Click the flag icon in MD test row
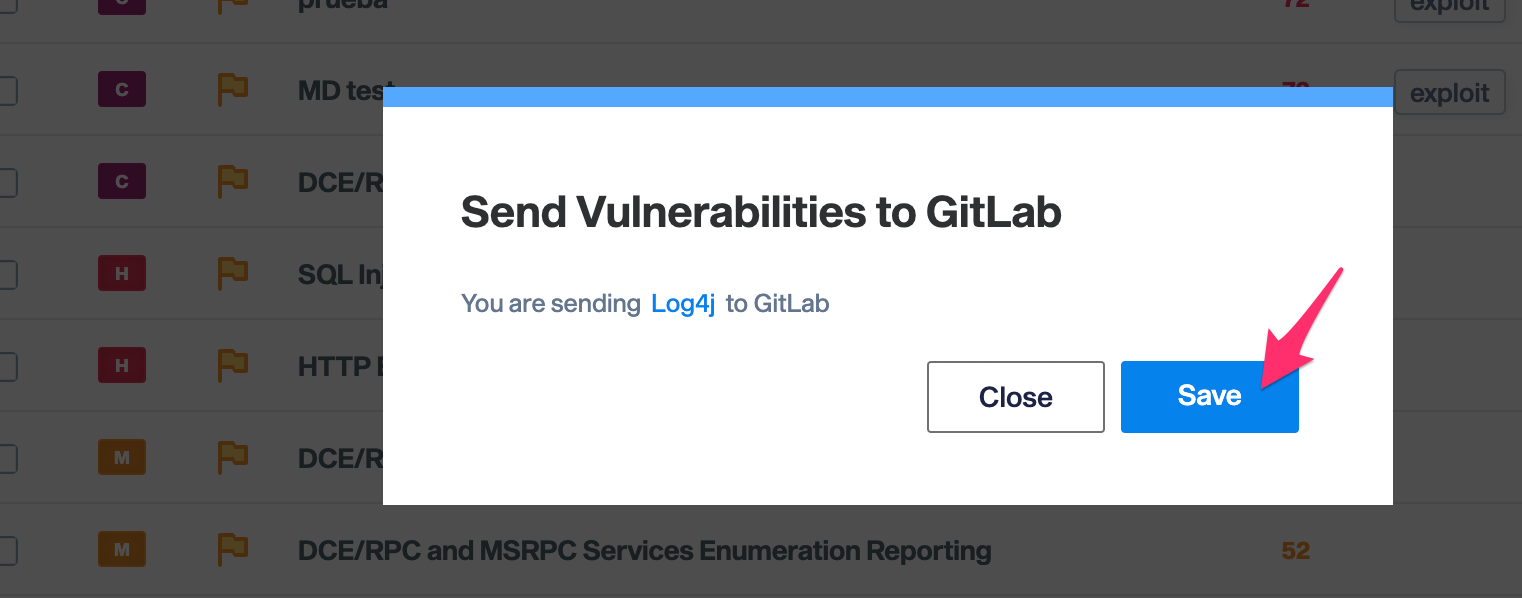Image resolution: width=1522 pixels, height=598 pixels. coord(233,90)
